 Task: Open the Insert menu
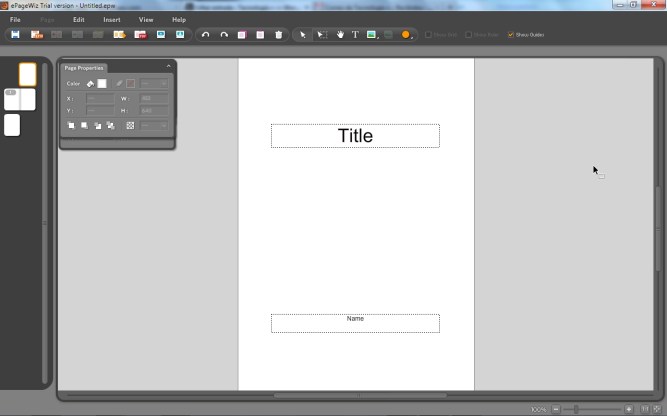(111, 20)
